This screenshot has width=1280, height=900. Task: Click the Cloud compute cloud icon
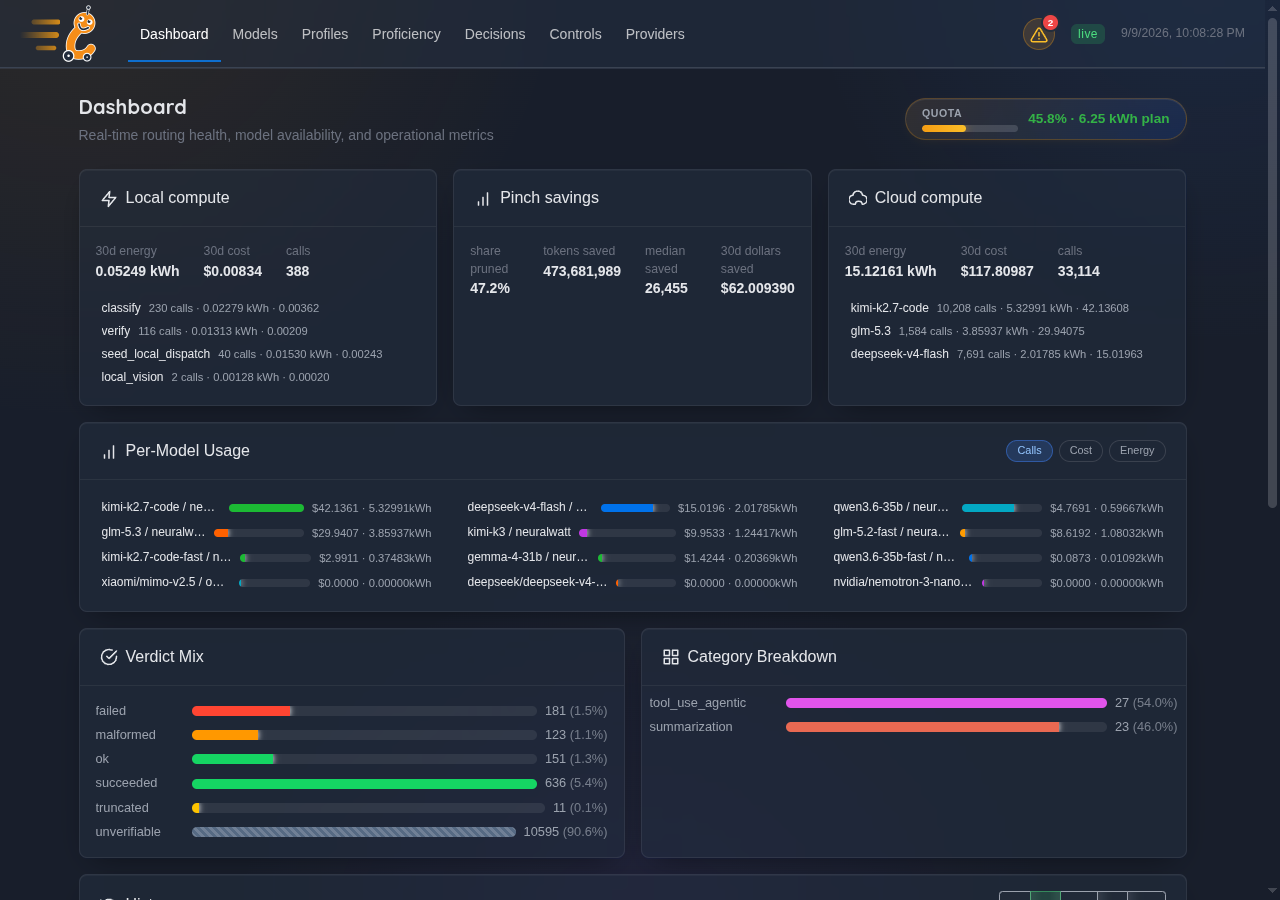click(x=858, y=198)
